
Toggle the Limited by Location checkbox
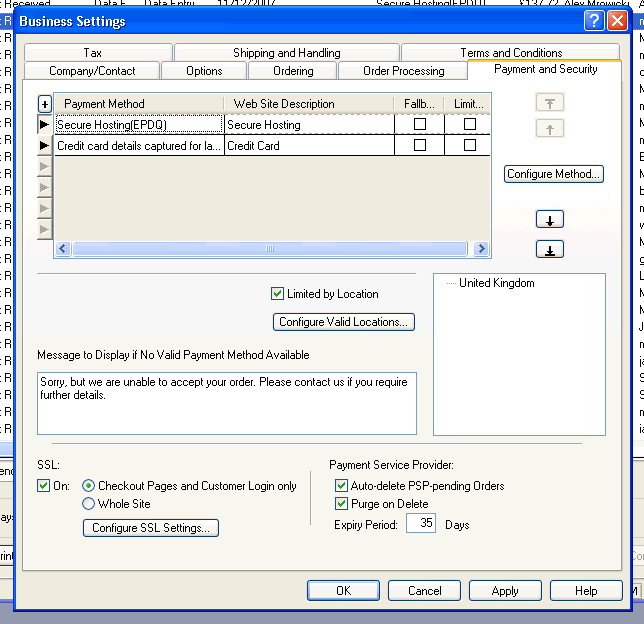[x=278, y=294]
